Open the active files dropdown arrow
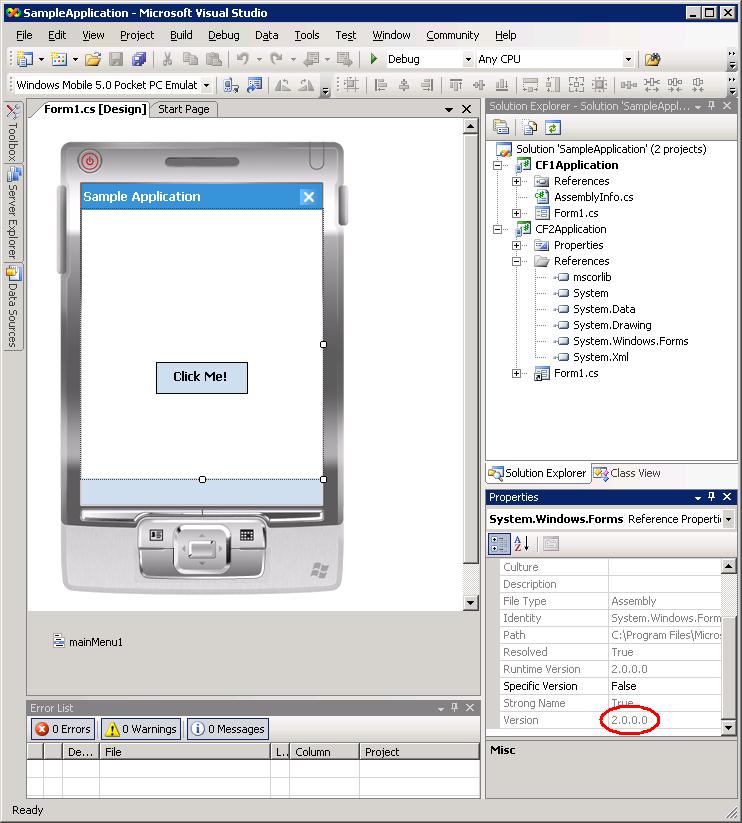 tap(449, 109)
